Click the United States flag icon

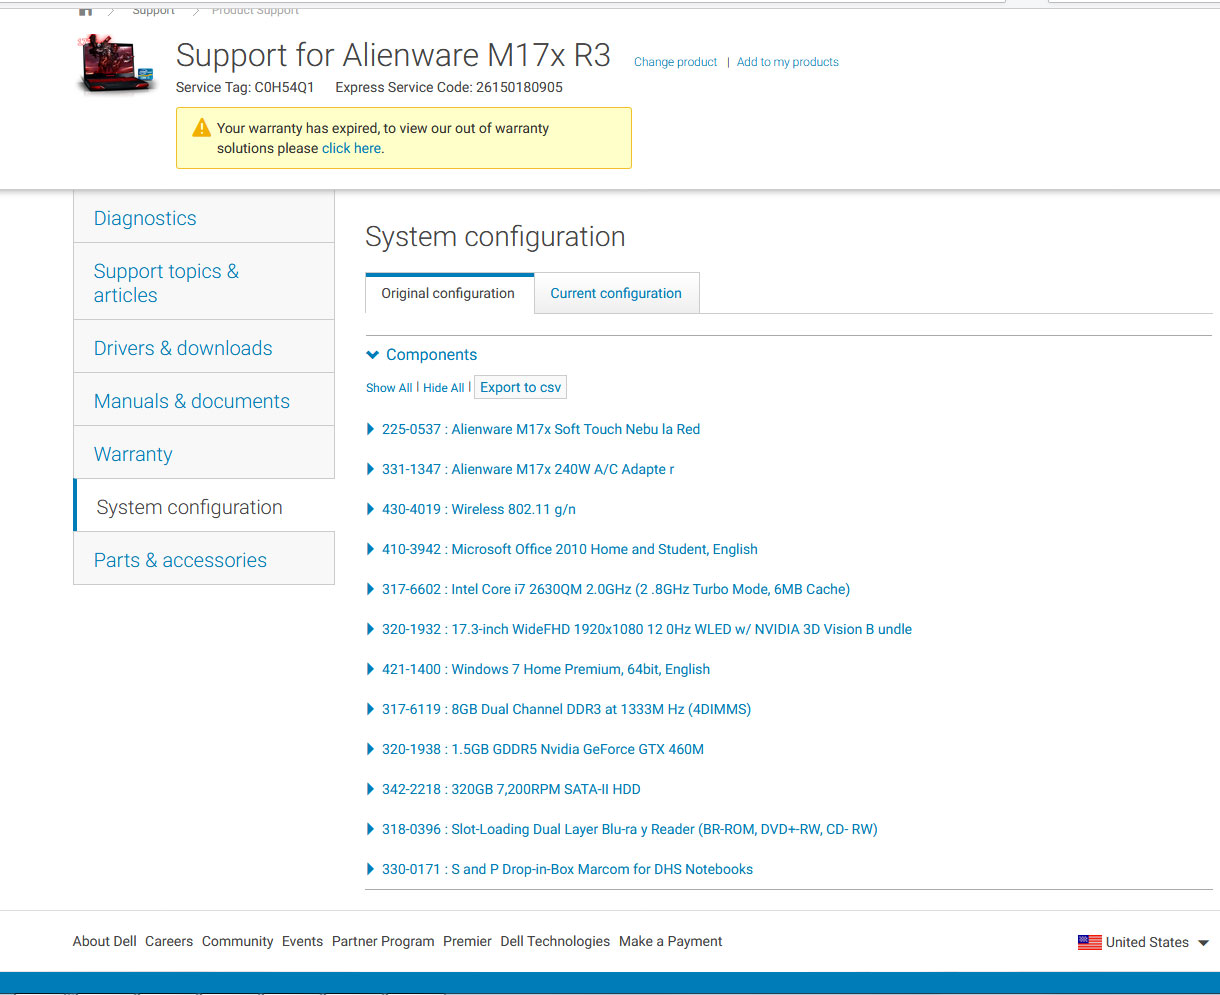point(1089,942)
